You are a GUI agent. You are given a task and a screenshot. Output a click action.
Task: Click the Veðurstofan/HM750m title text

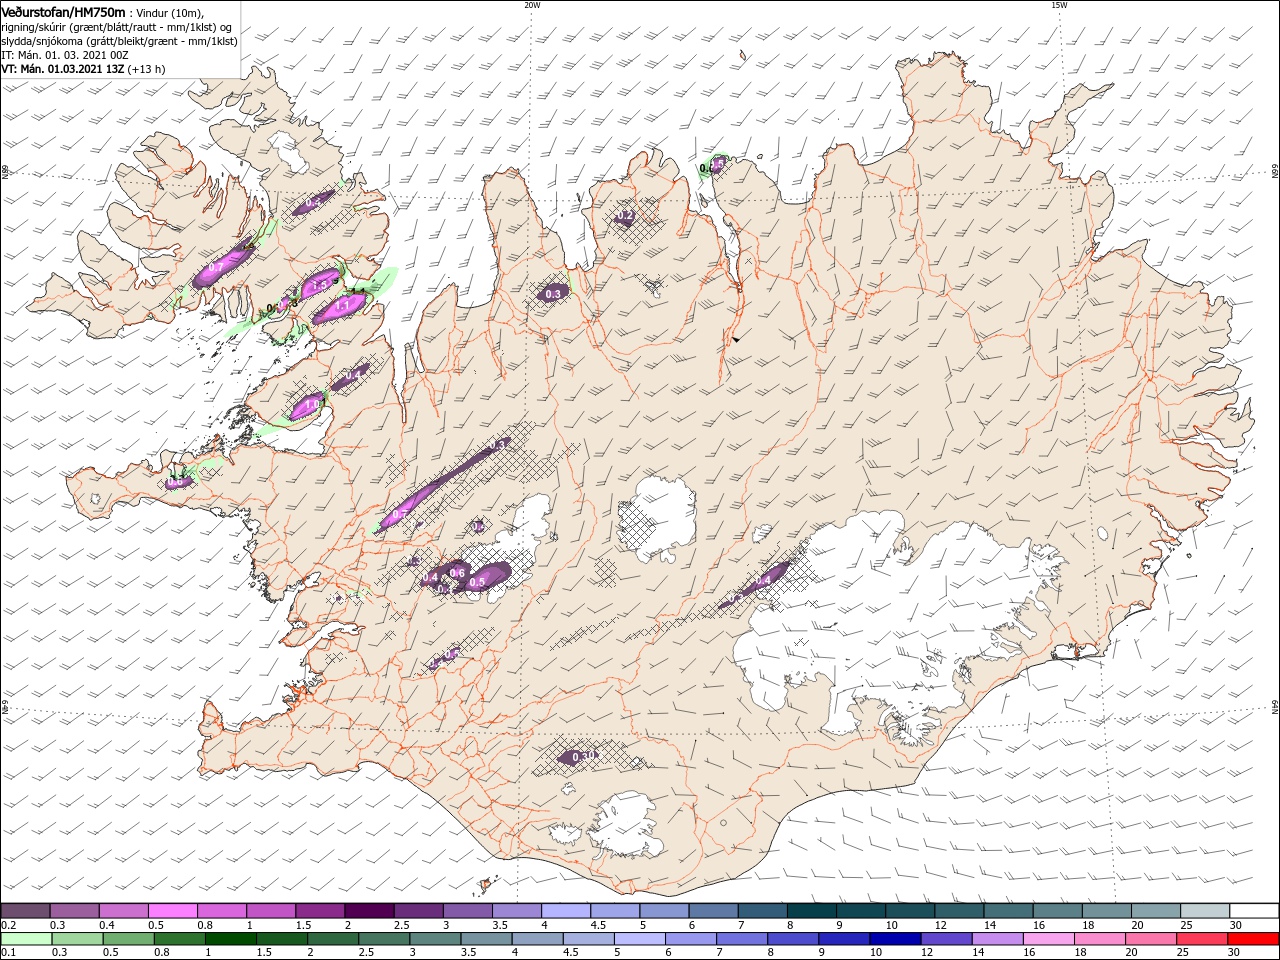pyautogui.click(x=64, y=11)
